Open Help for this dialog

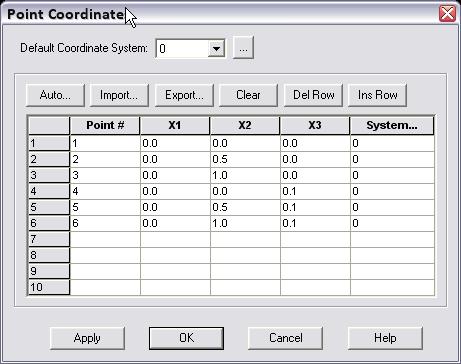pos(385,338)
